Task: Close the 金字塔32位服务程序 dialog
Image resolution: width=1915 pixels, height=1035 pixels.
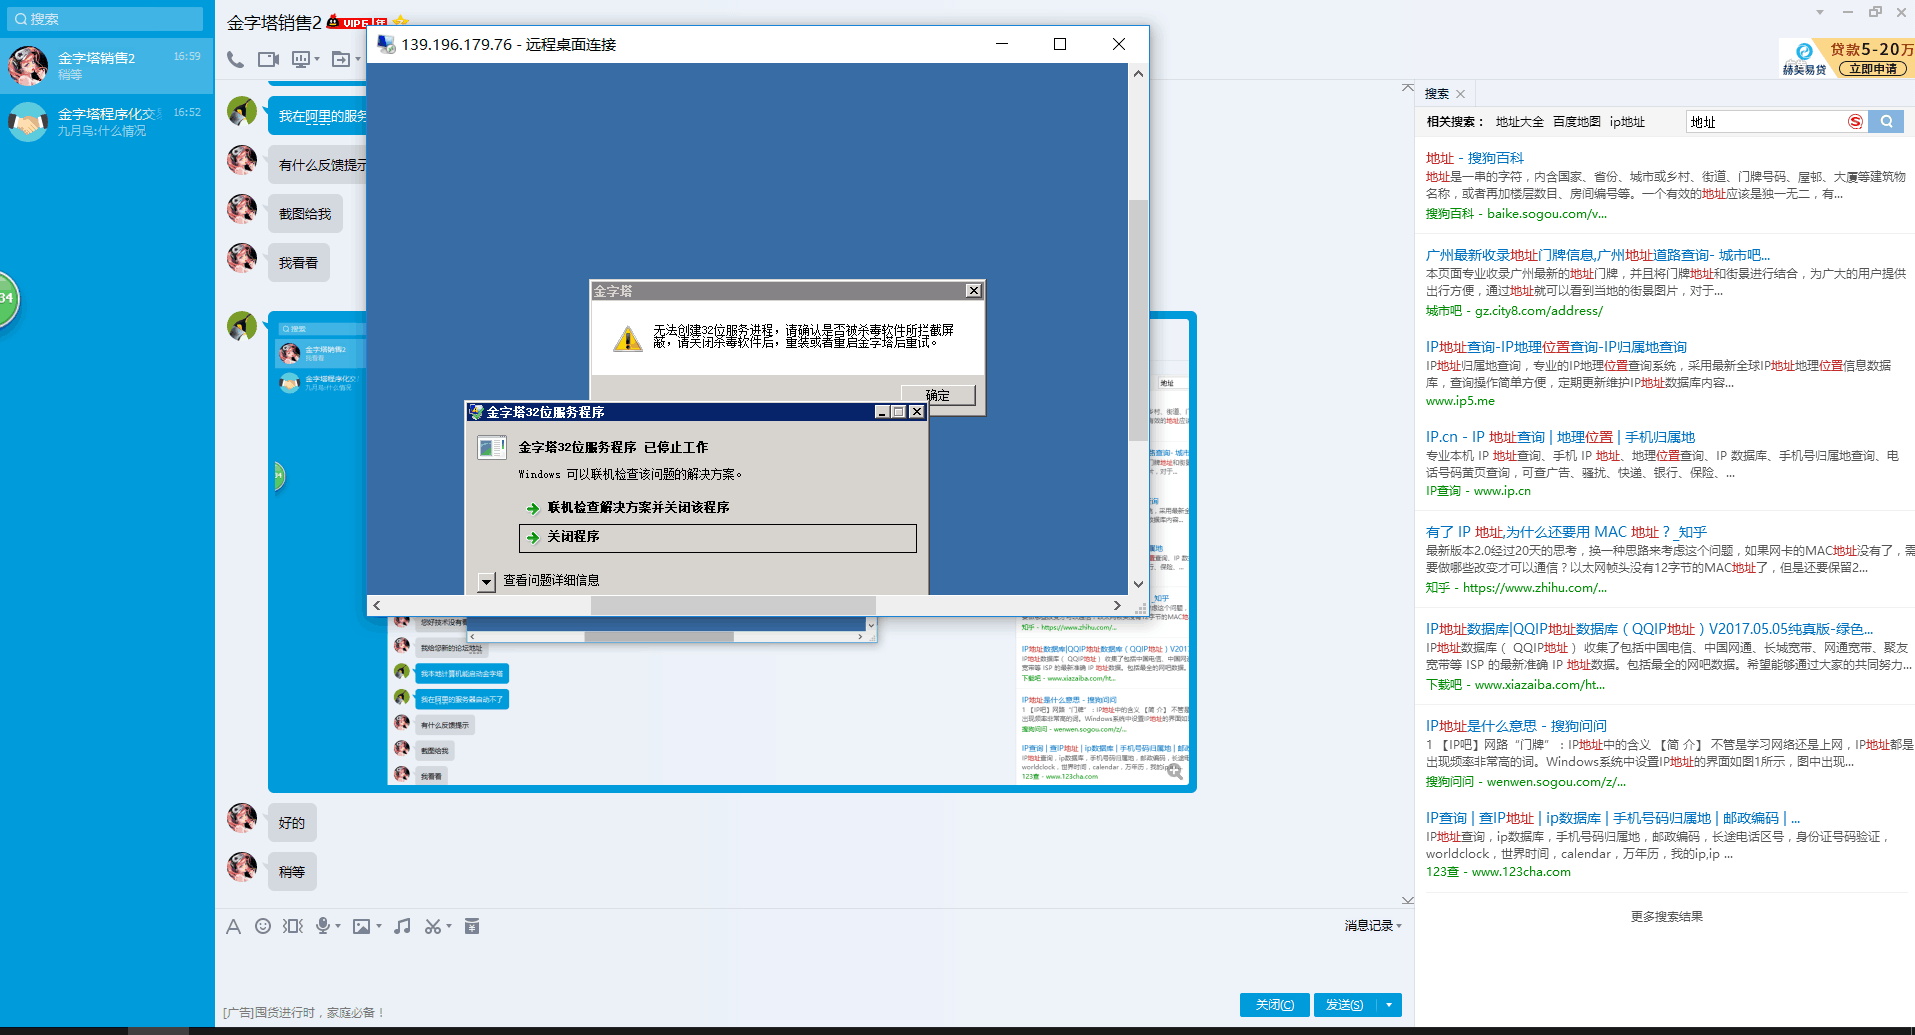Action: [x=916, y=412]
